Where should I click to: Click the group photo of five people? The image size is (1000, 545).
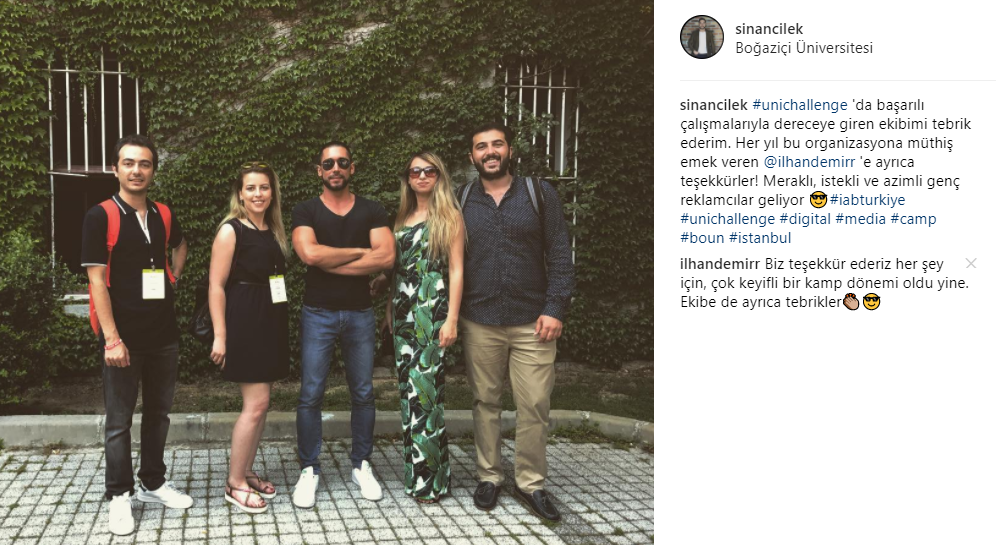(327, 272)
